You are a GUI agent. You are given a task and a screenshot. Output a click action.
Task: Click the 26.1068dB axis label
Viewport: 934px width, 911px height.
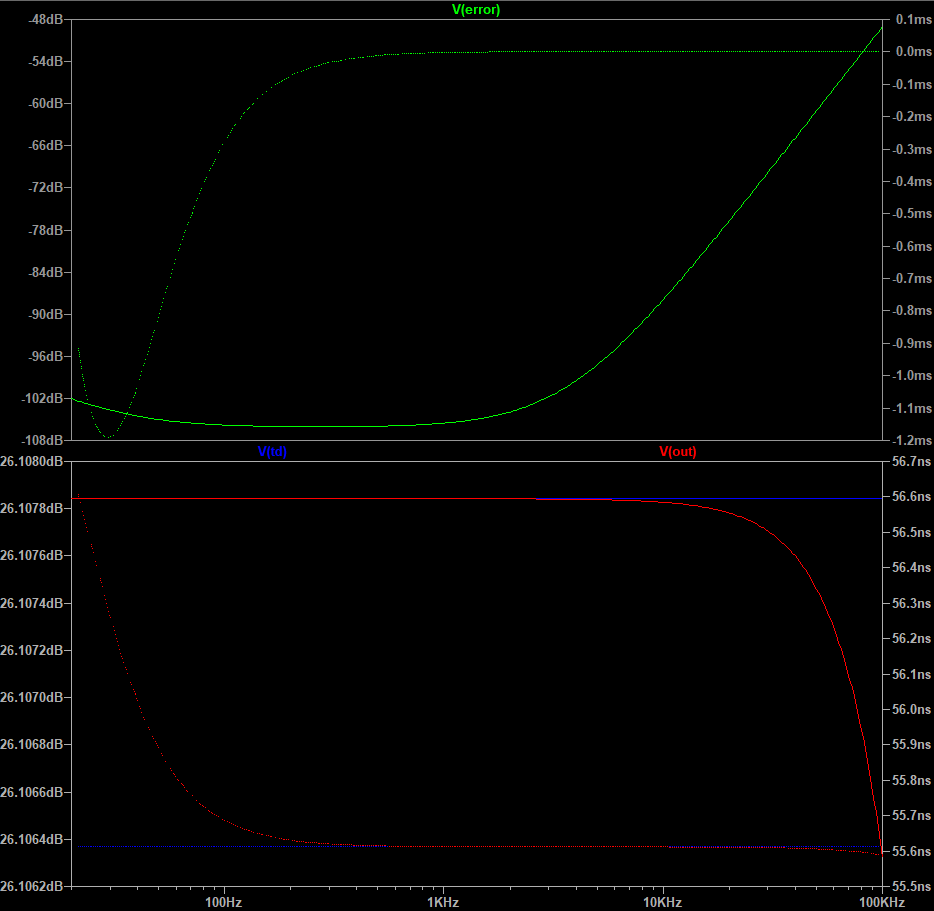click(x=32, y=744)
